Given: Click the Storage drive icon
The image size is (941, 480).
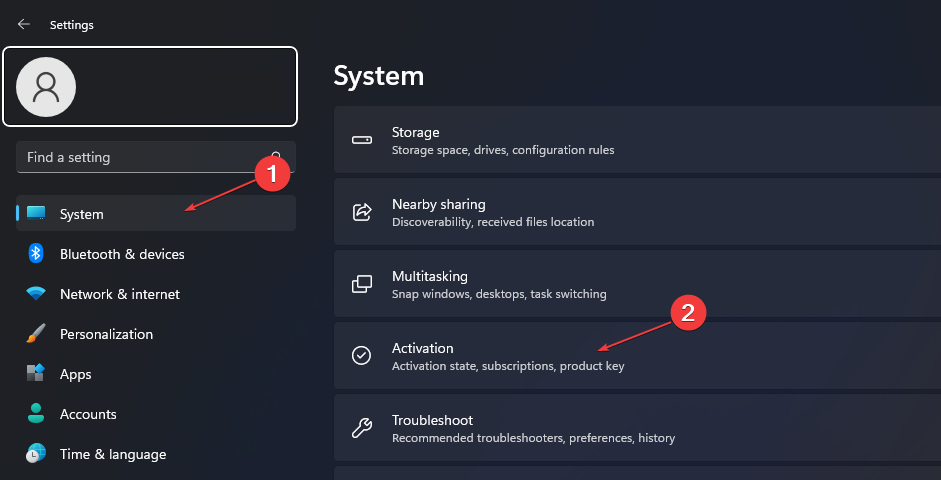Looking at the screenshot, I should click(361, 140).
